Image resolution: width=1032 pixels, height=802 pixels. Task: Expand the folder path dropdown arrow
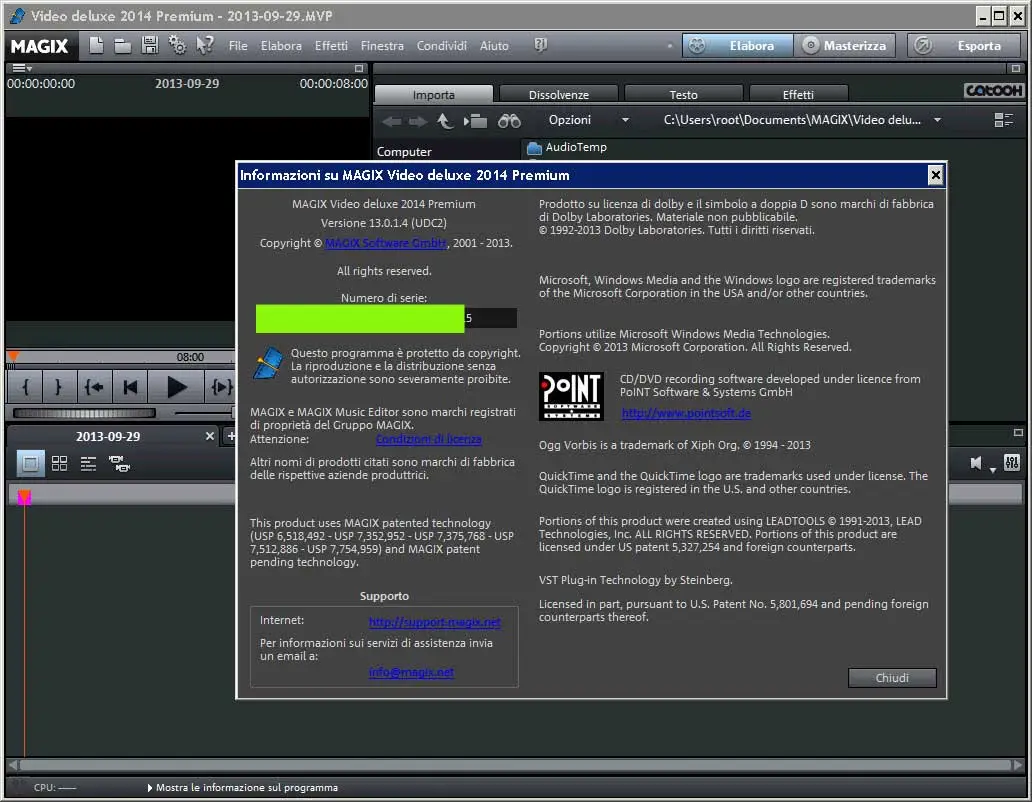click(x=937, y=120)
